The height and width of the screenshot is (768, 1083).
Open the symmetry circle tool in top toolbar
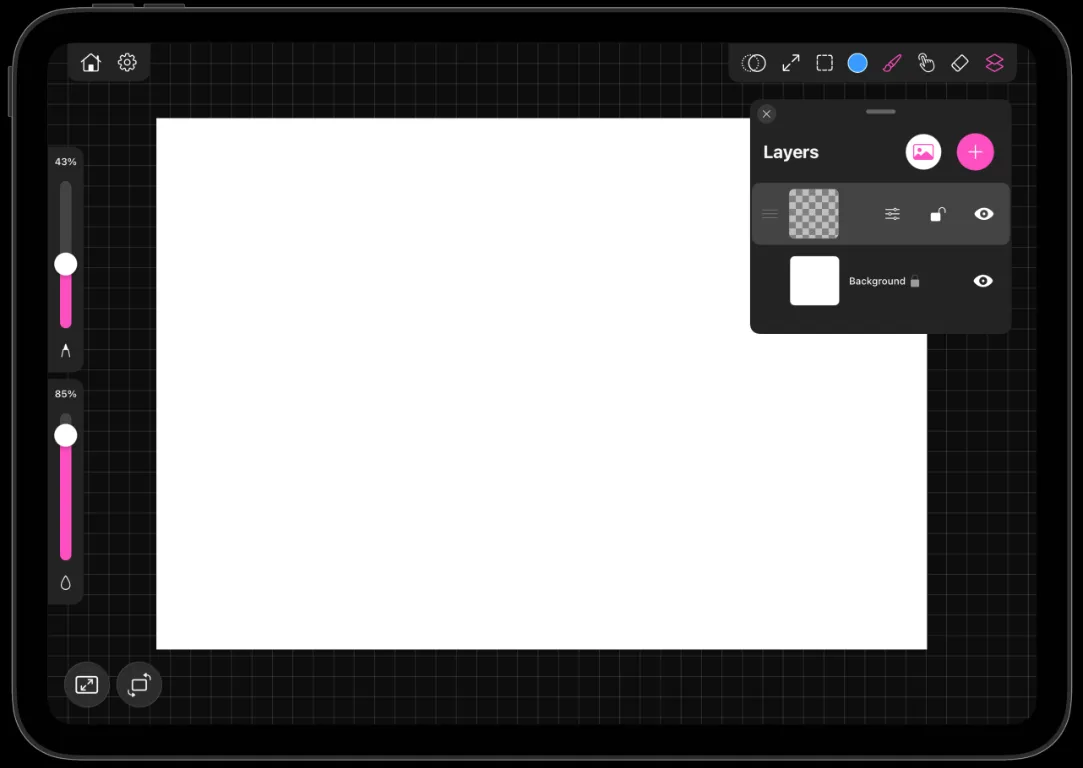pyautogui.click(x=754, y=64)
